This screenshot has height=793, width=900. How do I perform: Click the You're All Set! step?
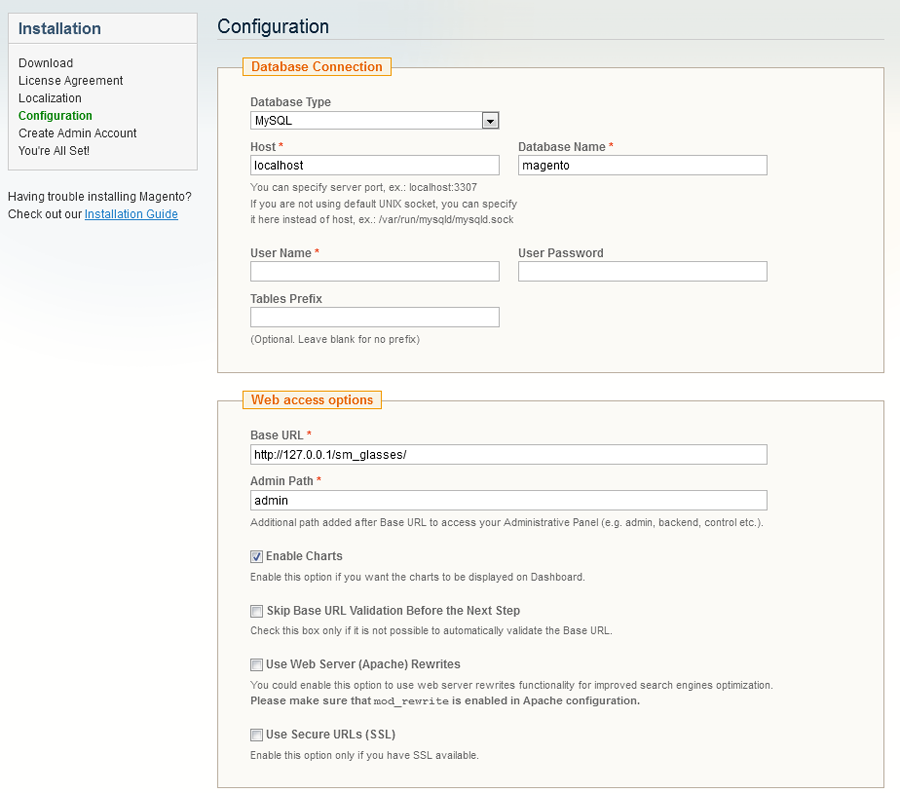[x=54, y=151]
